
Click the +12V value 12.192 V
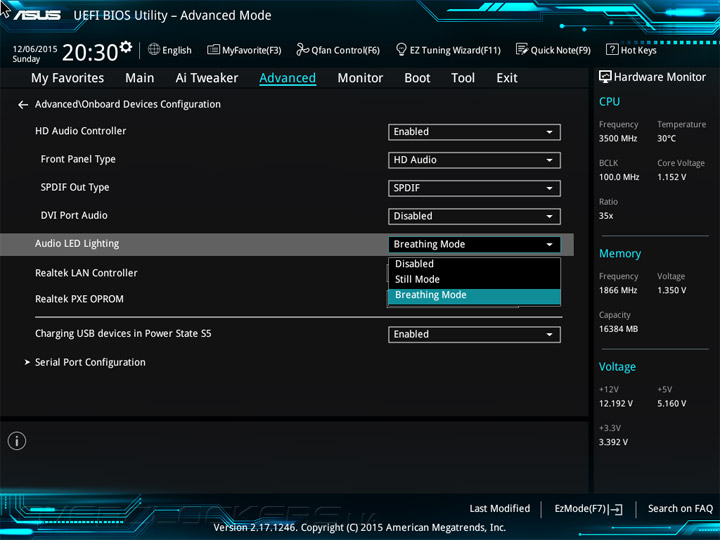click(616, 403)
